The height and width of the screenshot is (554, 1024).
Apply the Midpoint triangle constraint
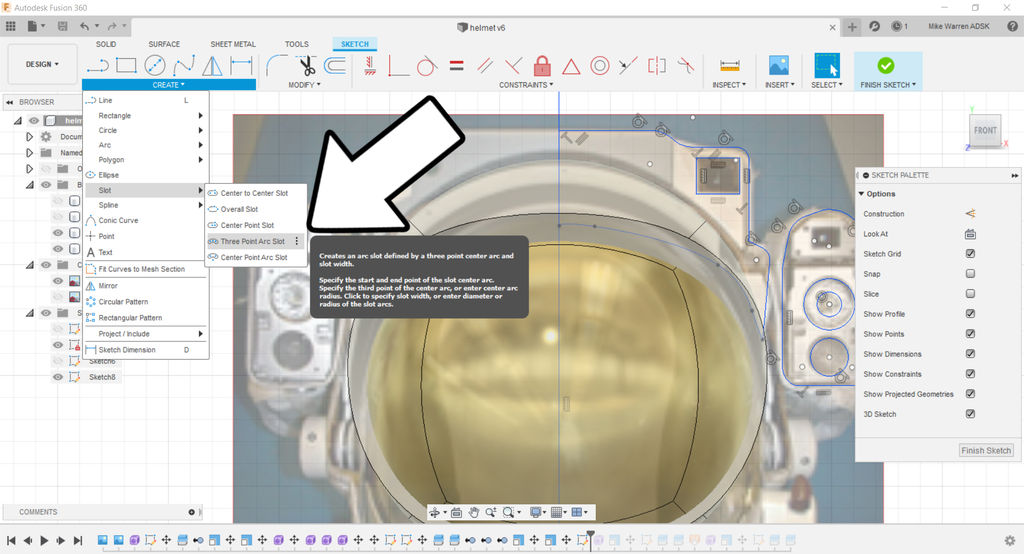(x=571, y=66)
